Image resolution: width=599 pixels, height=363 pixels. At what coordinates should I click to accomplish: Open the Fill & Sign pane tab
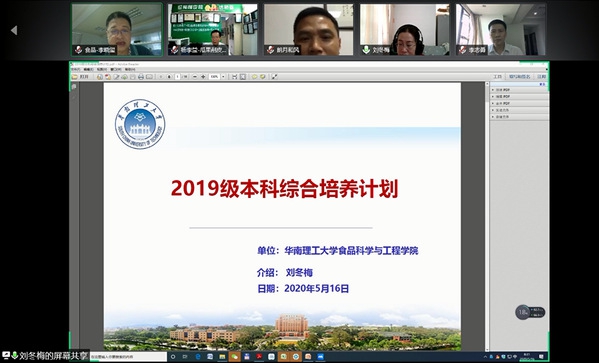click(x=520, y=77)
